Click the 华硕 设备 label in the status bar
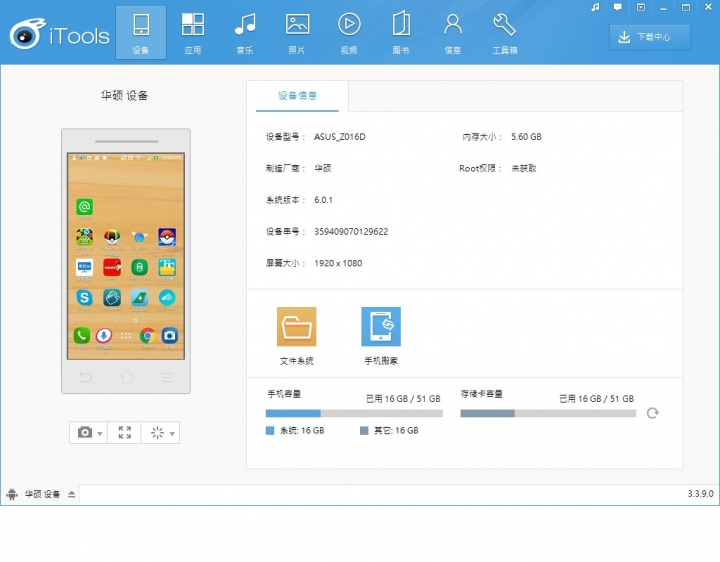720x562 pixels. (42, 494)
